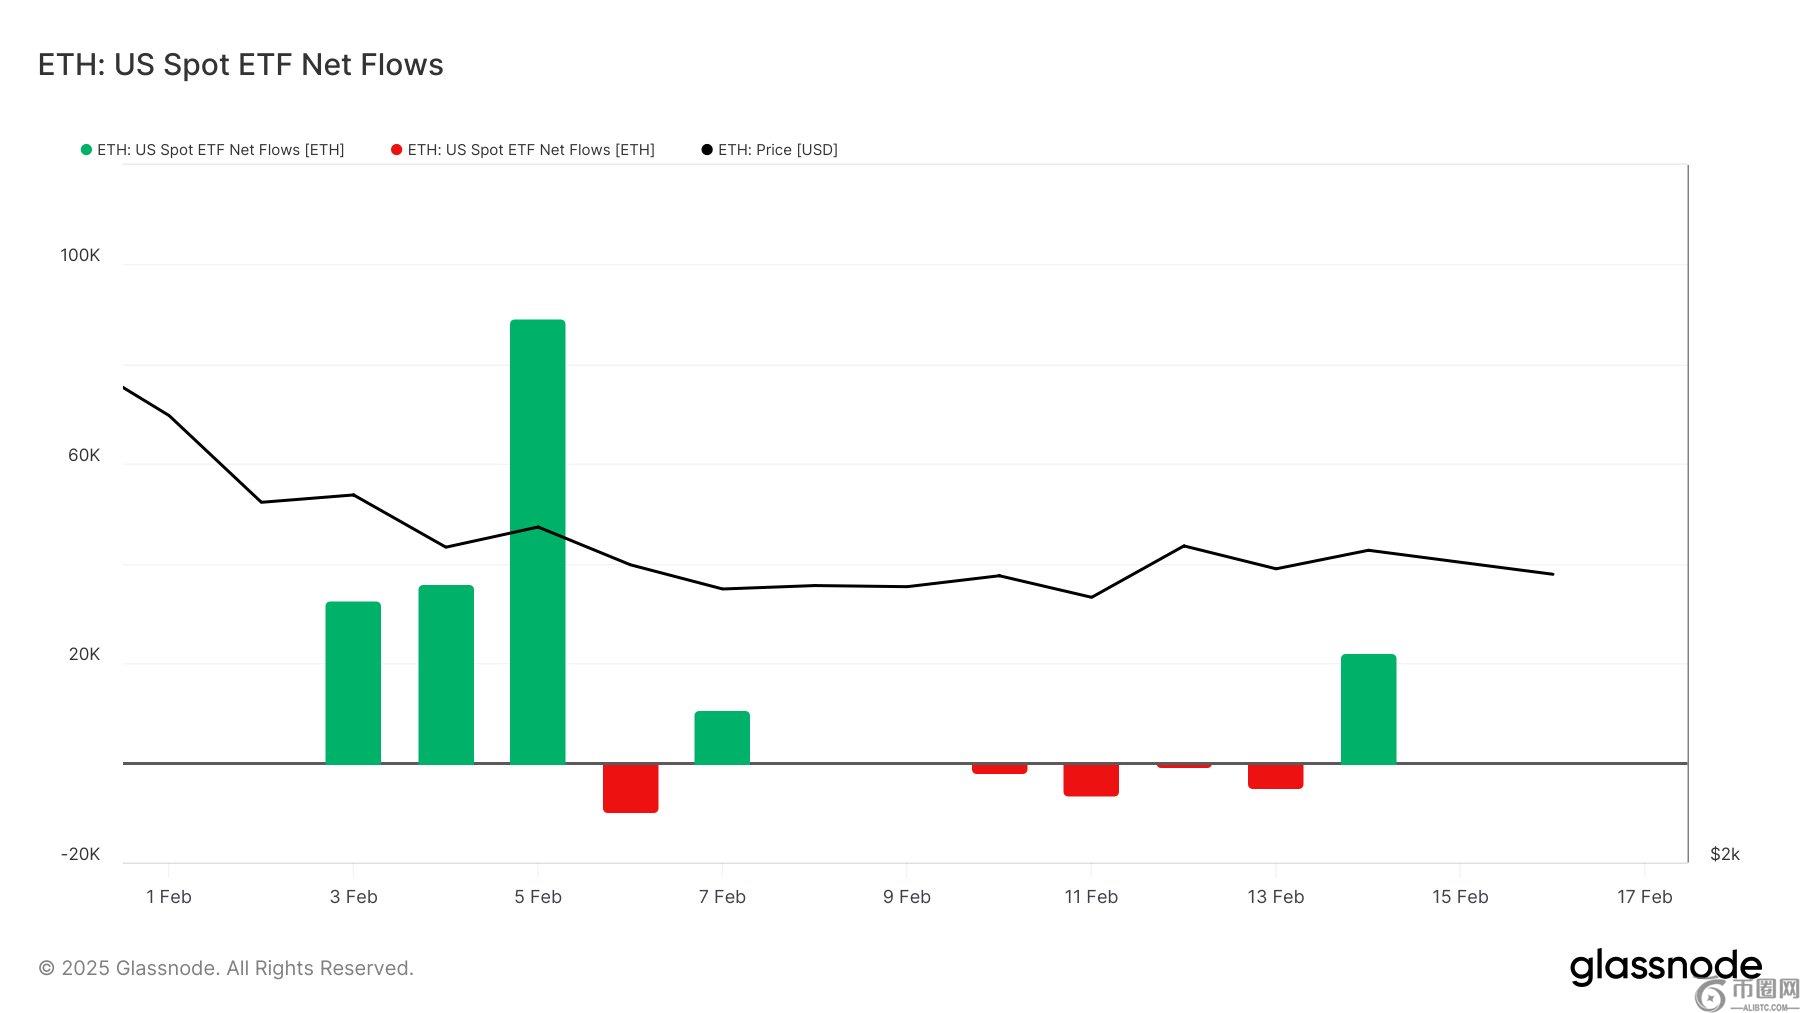Screen dimensions: 1800x1013
Task: Select the red bar on 11 Feb
Action: click(1091, 780)
